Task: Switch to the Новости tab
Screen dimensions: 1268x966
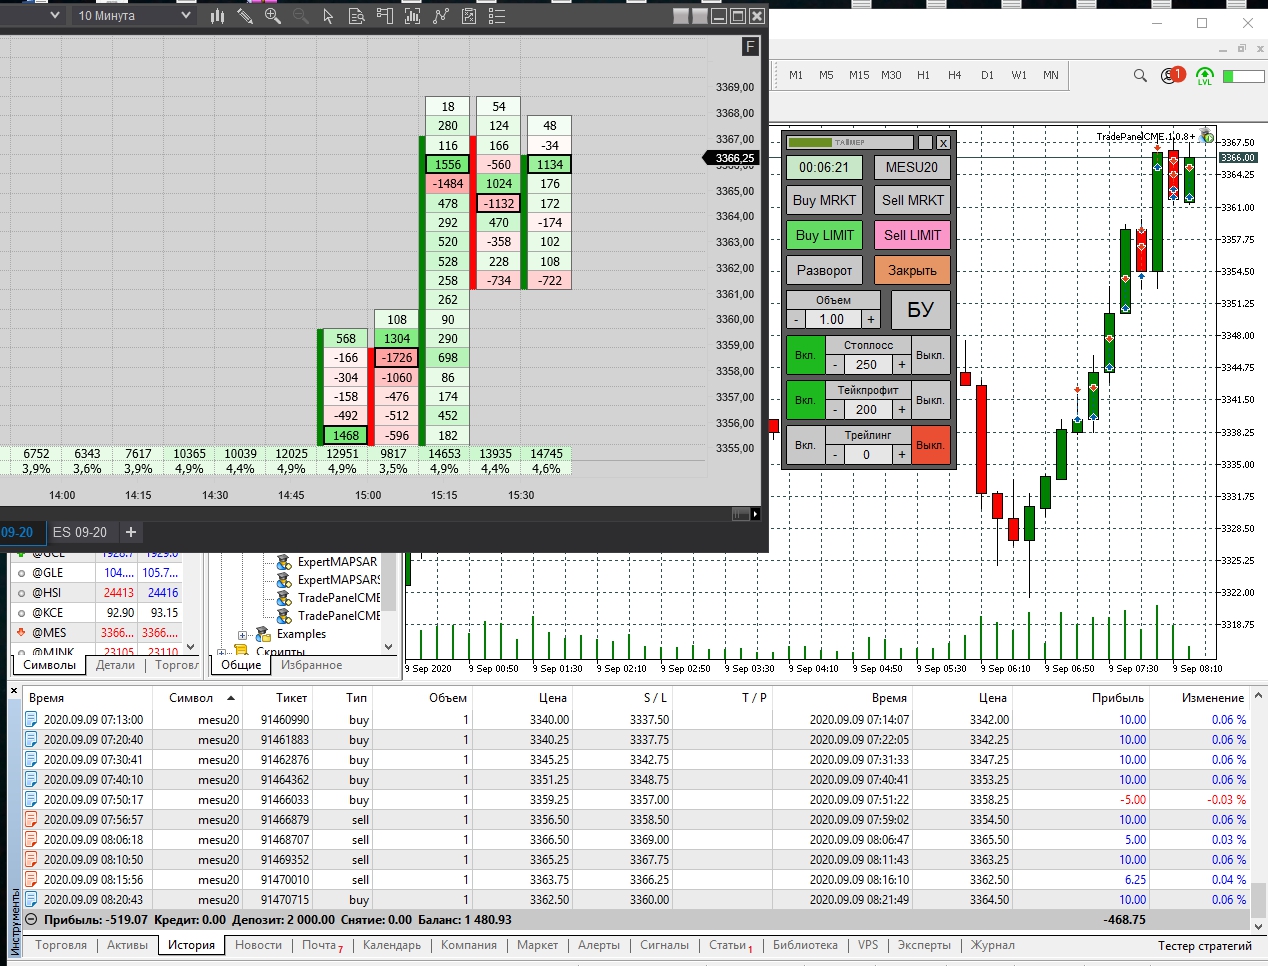Action: pos(258,945)
